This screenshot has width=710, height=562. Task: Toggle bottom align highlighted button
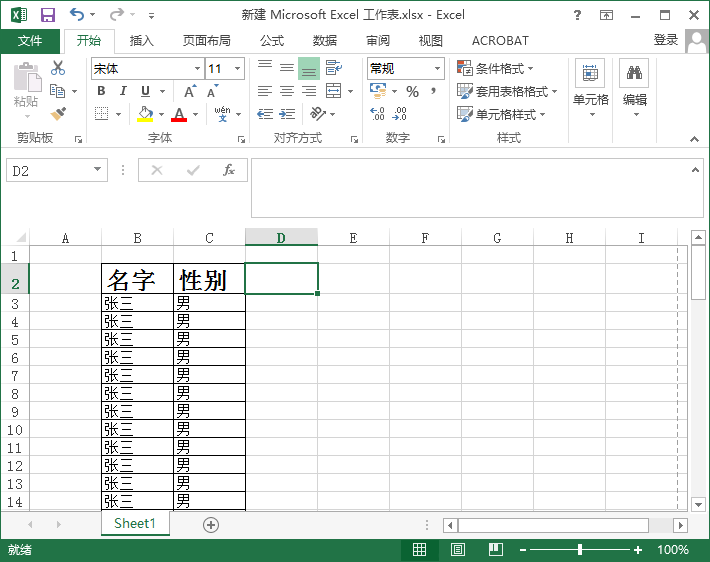309,68
